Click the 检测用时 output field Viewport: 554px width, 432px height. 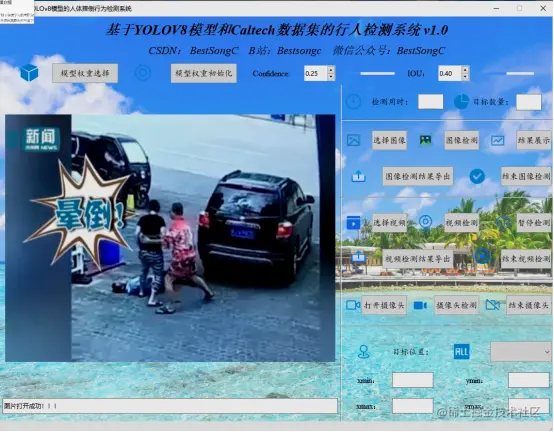430,102
